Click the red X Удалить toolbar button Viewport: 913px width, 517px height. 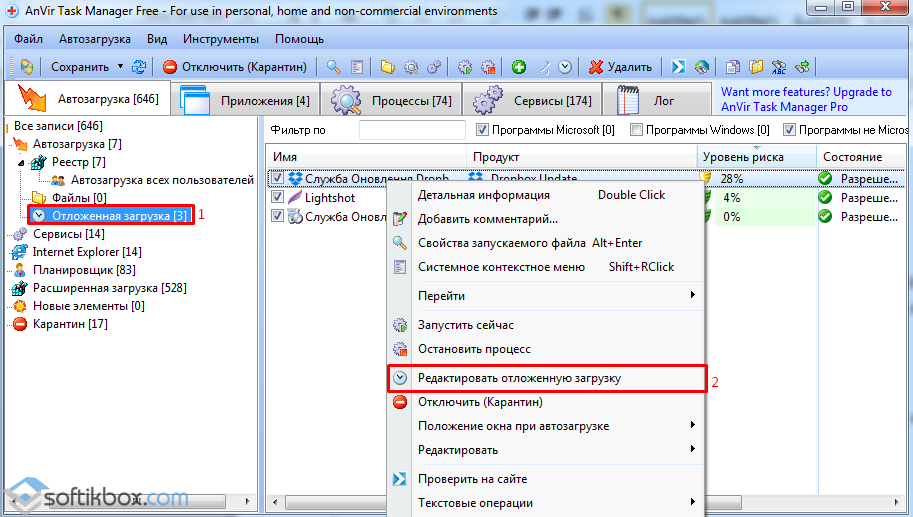tap(620, 67)
